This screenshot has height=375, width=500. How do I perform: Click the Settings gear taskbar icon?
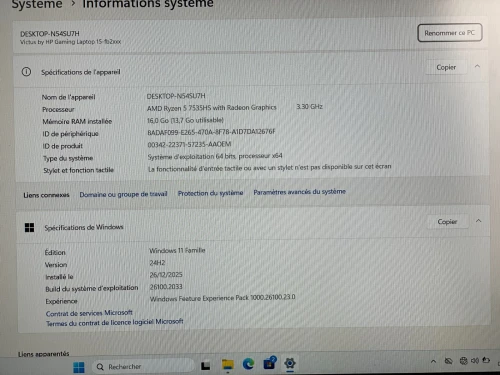[x=290, y=363]
